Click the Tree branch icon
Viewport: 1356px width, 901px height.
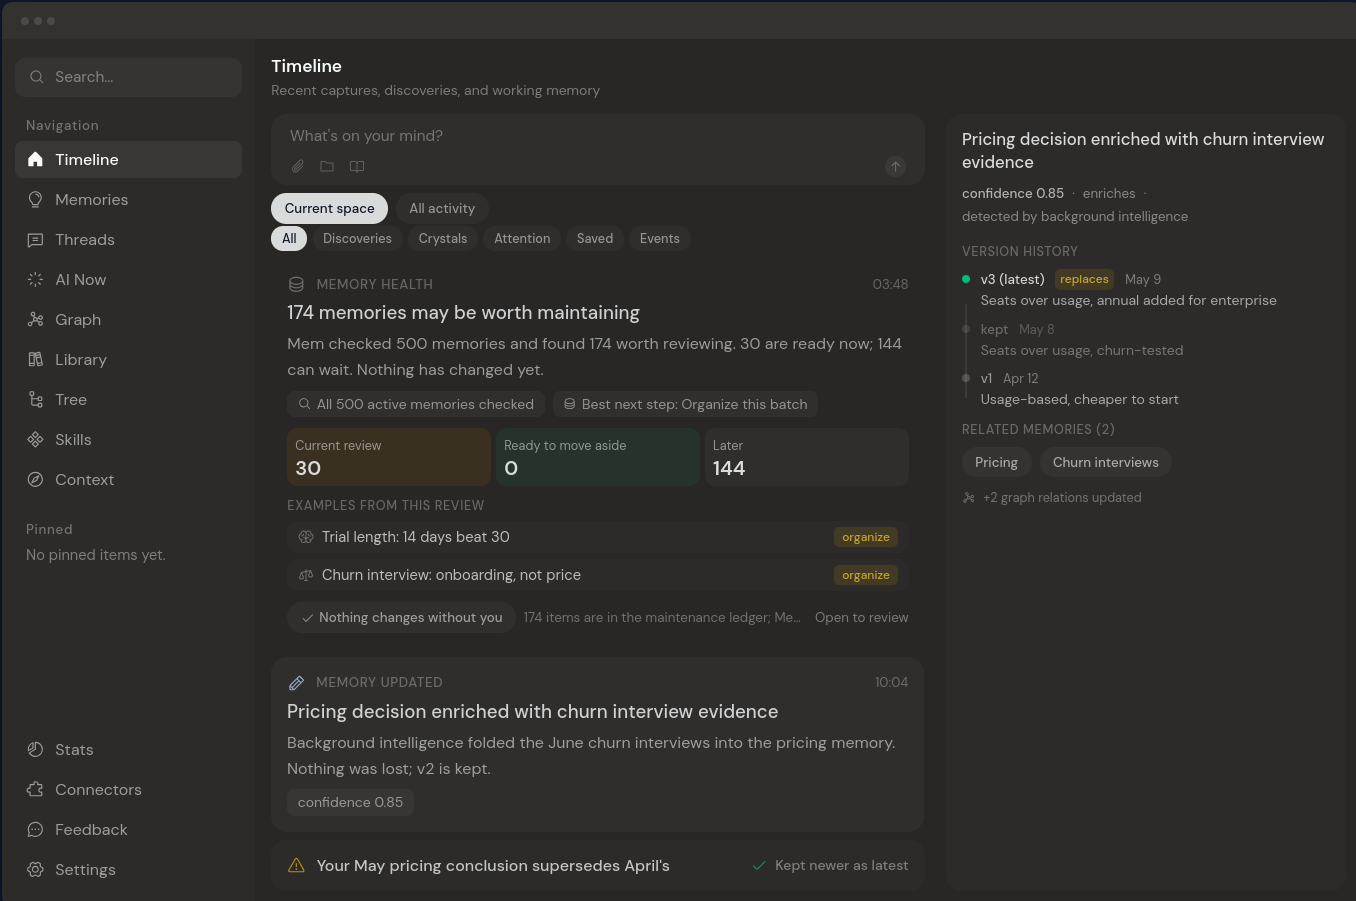[x=36, y=399]
